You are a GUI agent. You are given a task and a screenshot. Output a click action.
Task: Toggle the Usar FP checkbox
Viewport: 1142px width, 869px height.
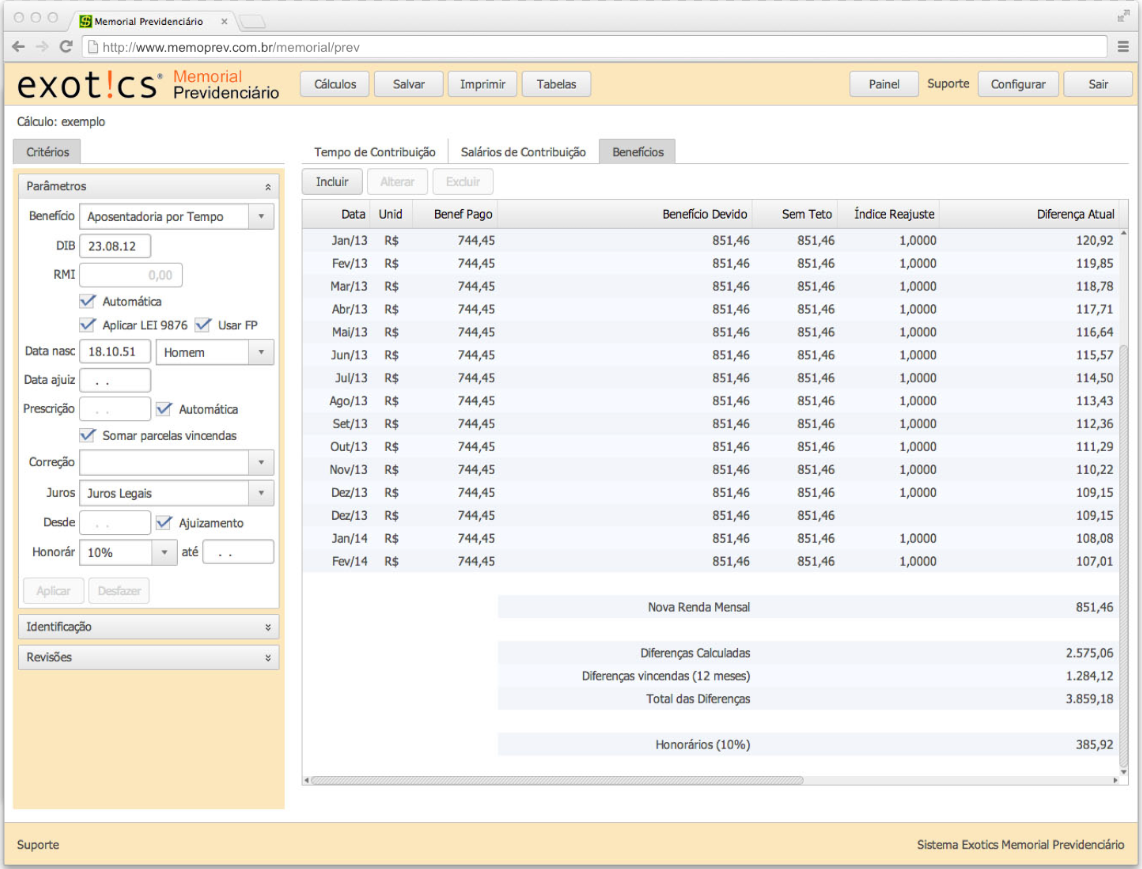point(203,325)
